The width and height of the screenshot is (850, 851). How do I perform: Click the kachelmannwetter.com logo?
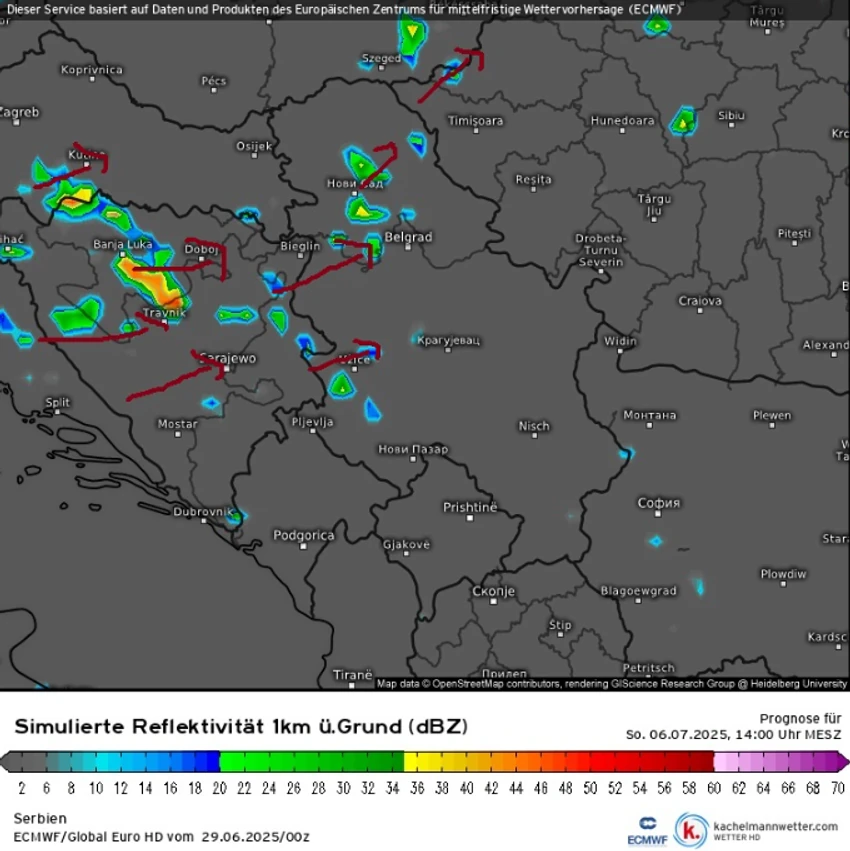point(691,830)
